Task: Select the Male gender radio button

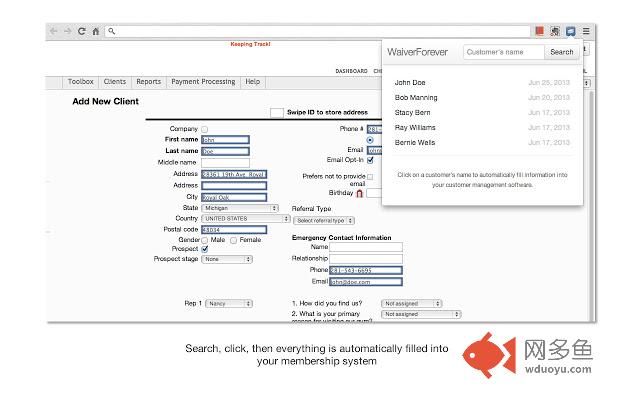Action: click(x=204, y=240)
